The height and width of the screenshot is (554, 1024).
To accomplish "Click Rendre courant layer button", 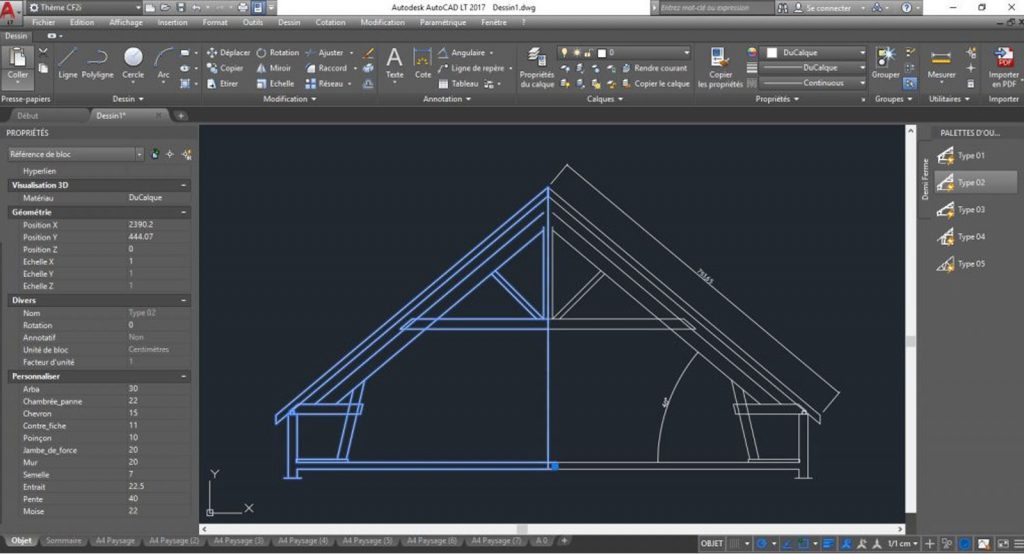I will pyautogui.click(x=660, y=68).
